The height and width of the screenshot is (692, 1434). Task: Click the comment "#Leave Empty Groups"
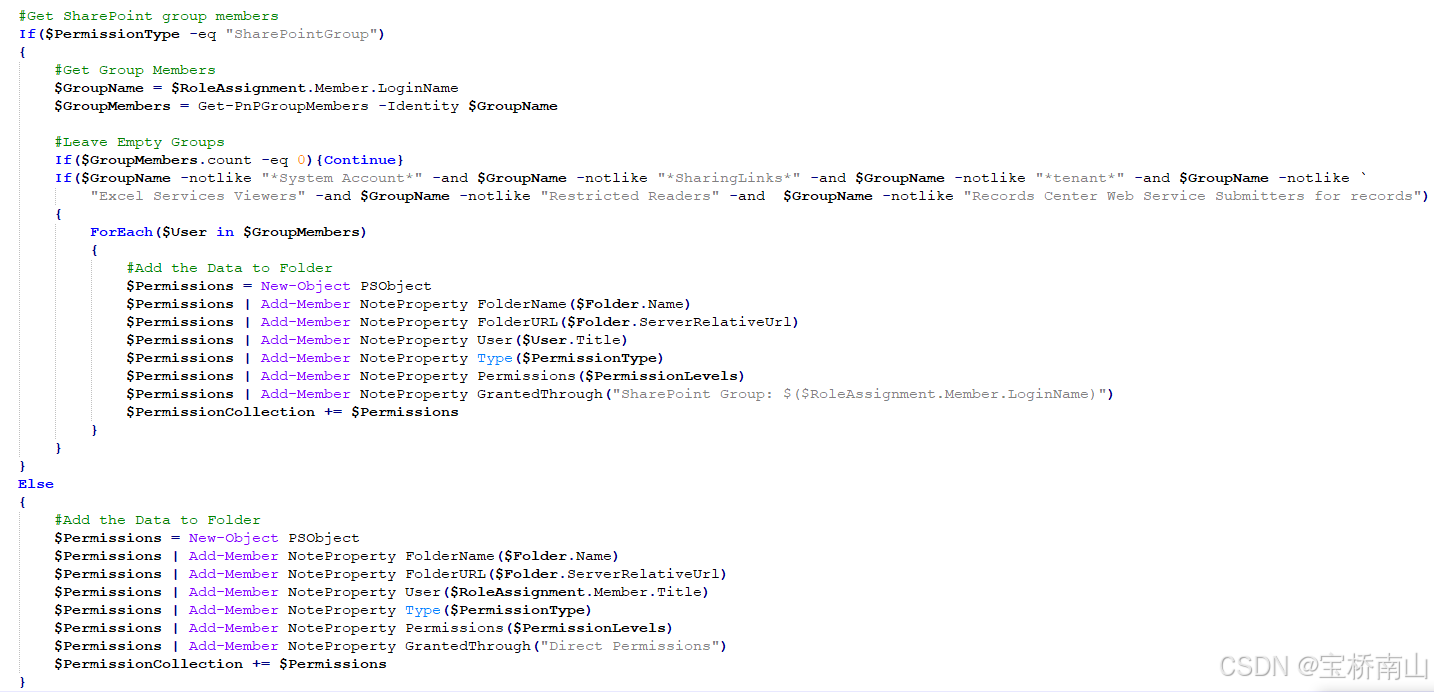tap(139, 142)
